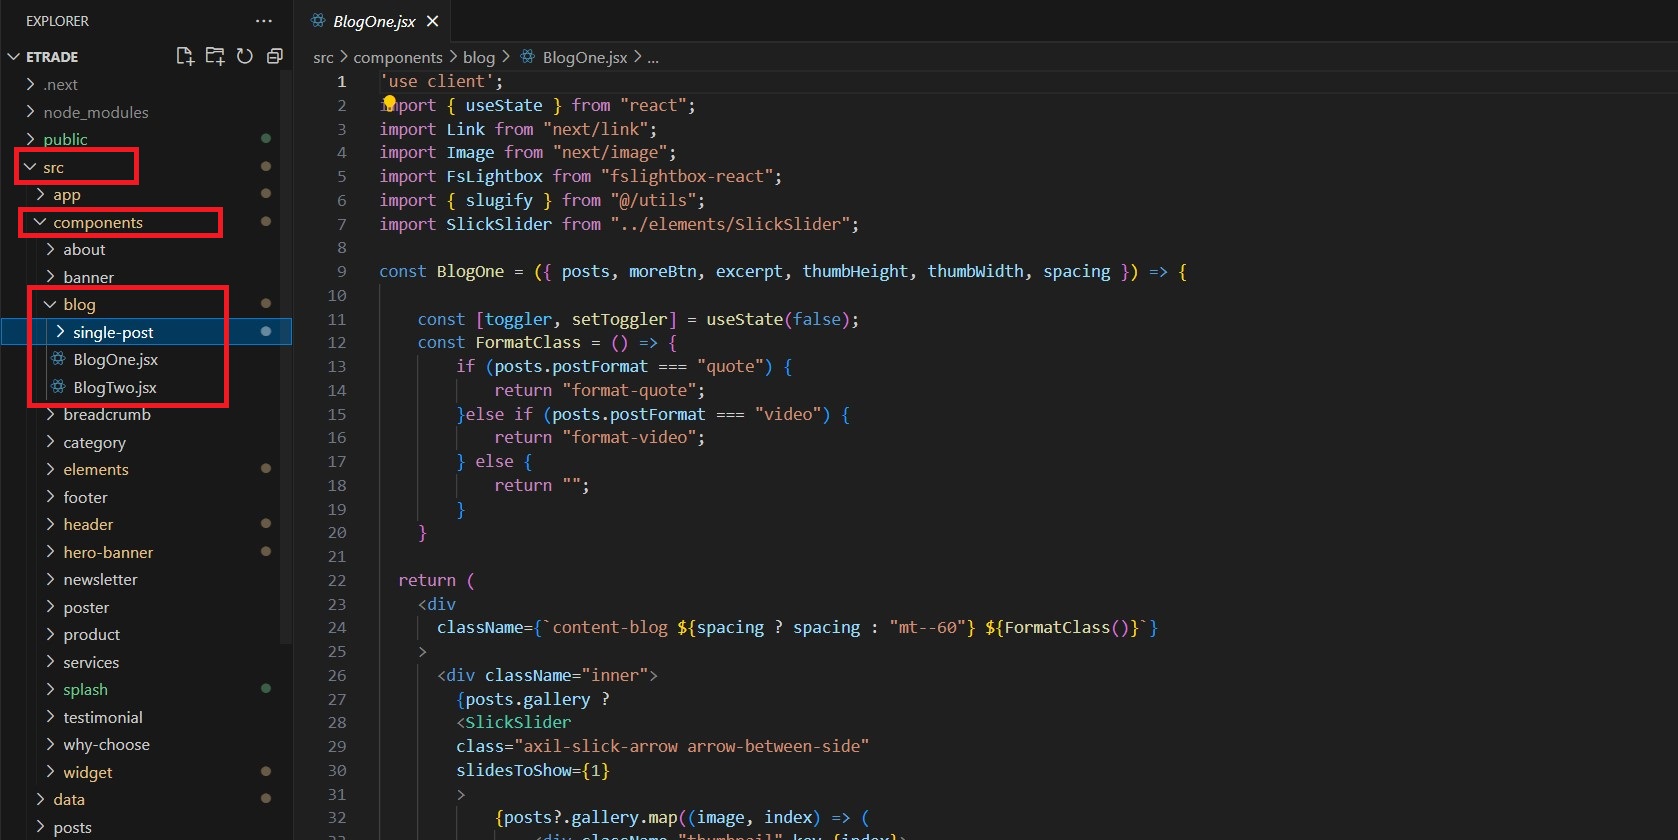Create a new folder in ETRADE explorer
This screenshot has width=1678, height=840.
[215, 56]
